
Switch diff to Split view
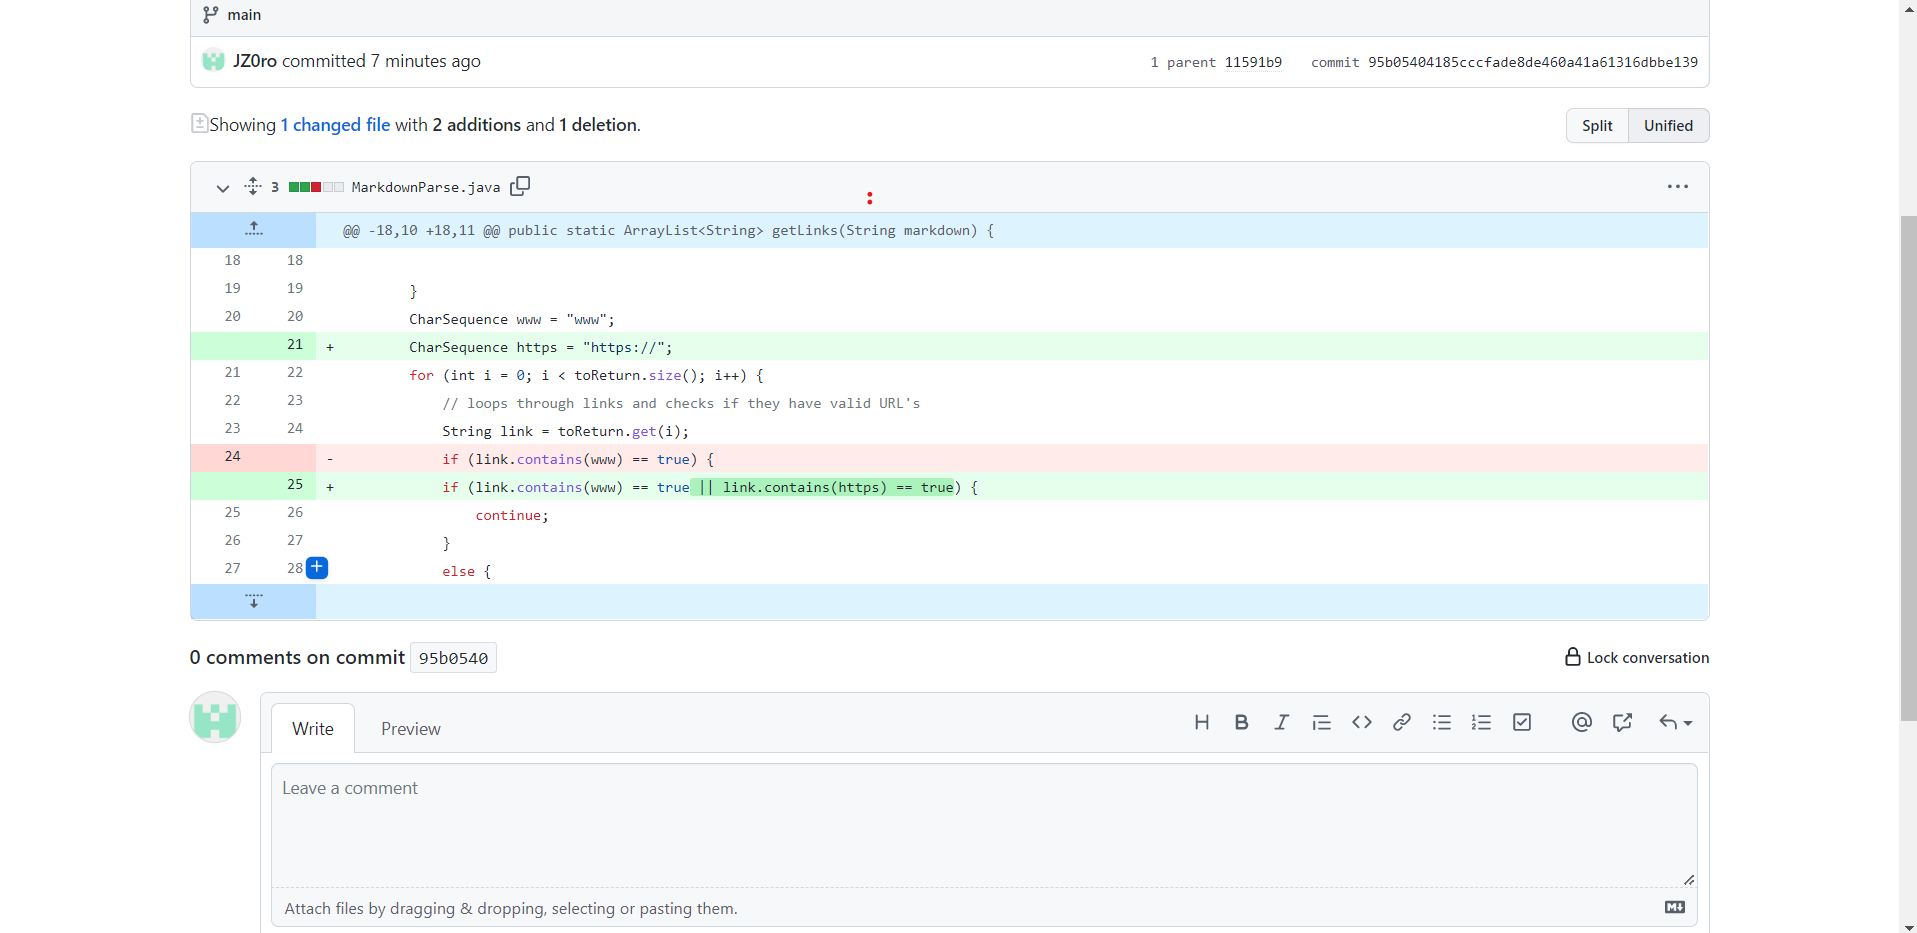point(1597,126)
